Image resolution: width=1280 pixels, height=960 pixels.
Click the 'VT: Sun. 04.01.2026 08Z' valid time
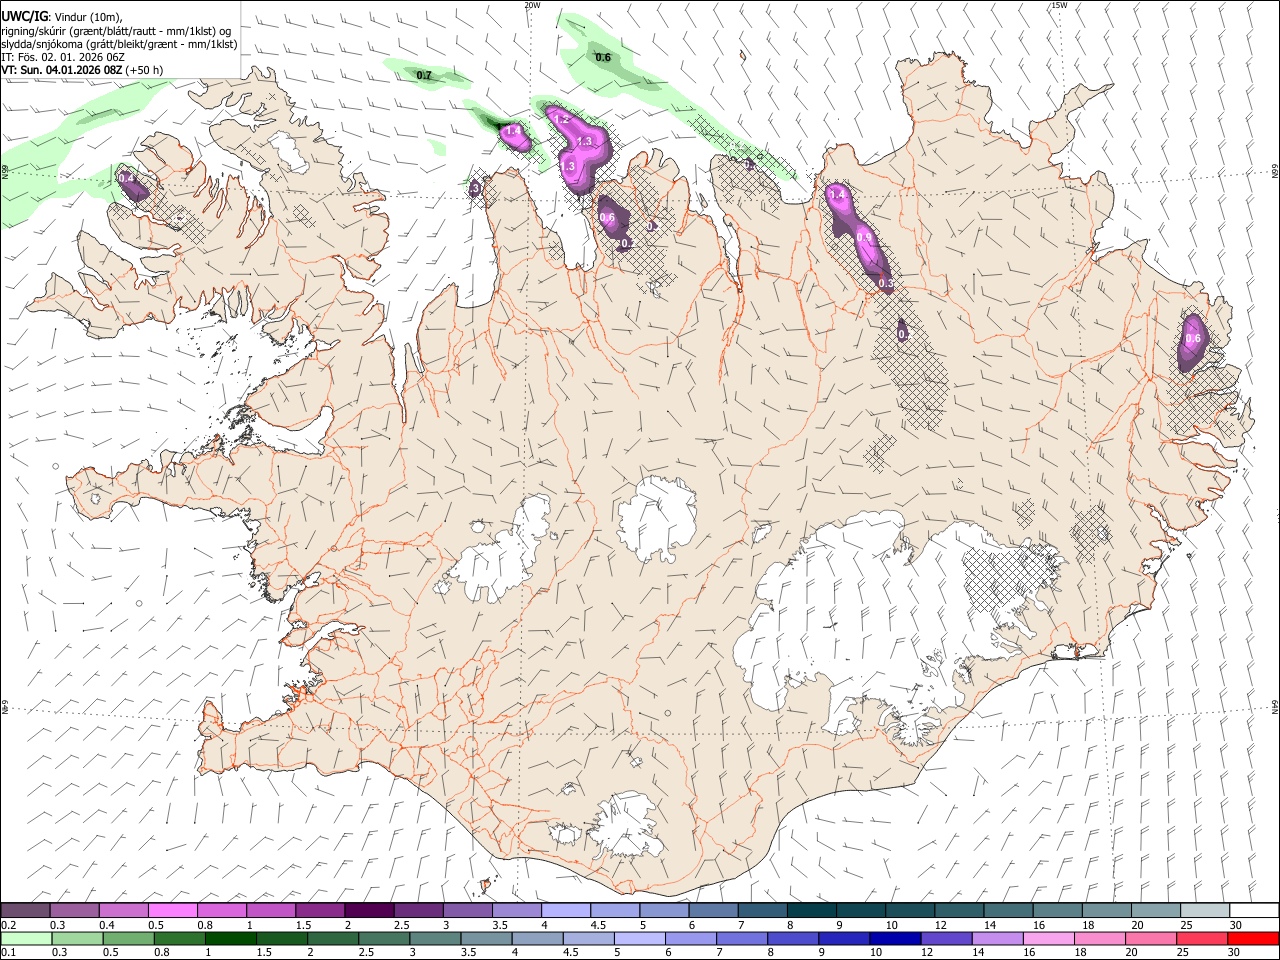(61, 70)
